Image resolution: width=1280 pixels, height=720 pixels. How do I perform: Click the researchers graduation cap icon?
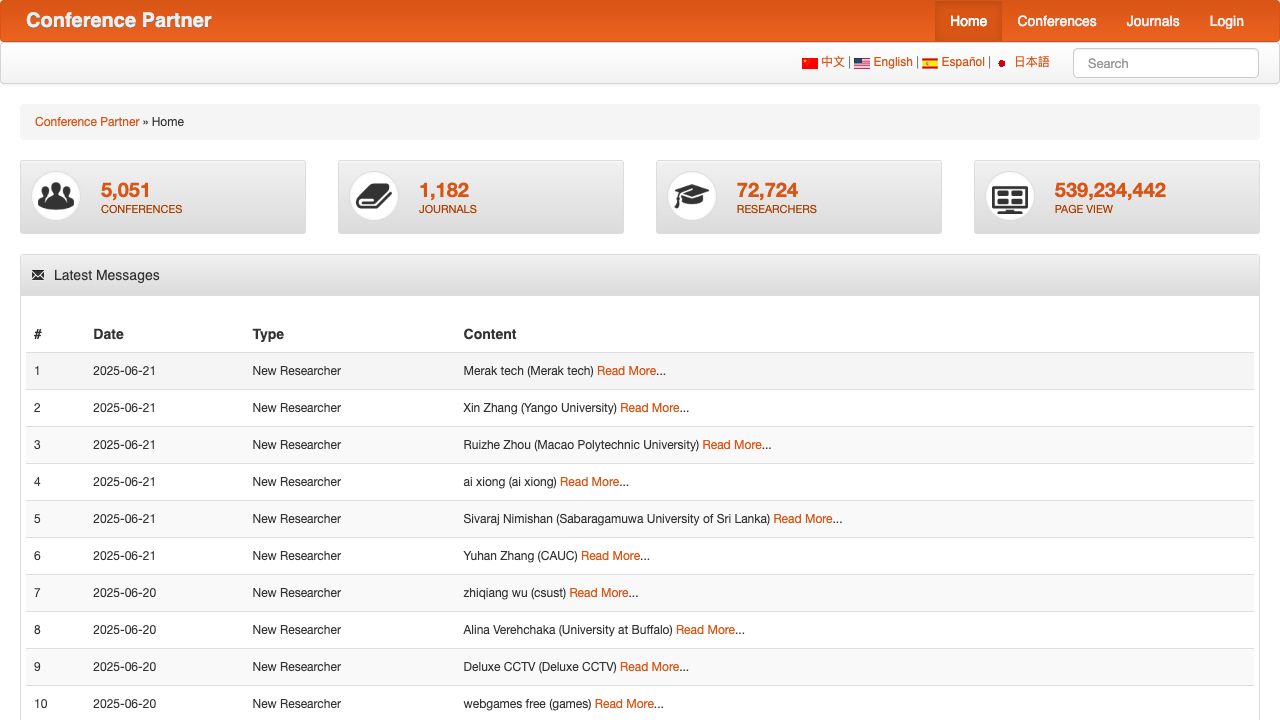click(691, 196)
